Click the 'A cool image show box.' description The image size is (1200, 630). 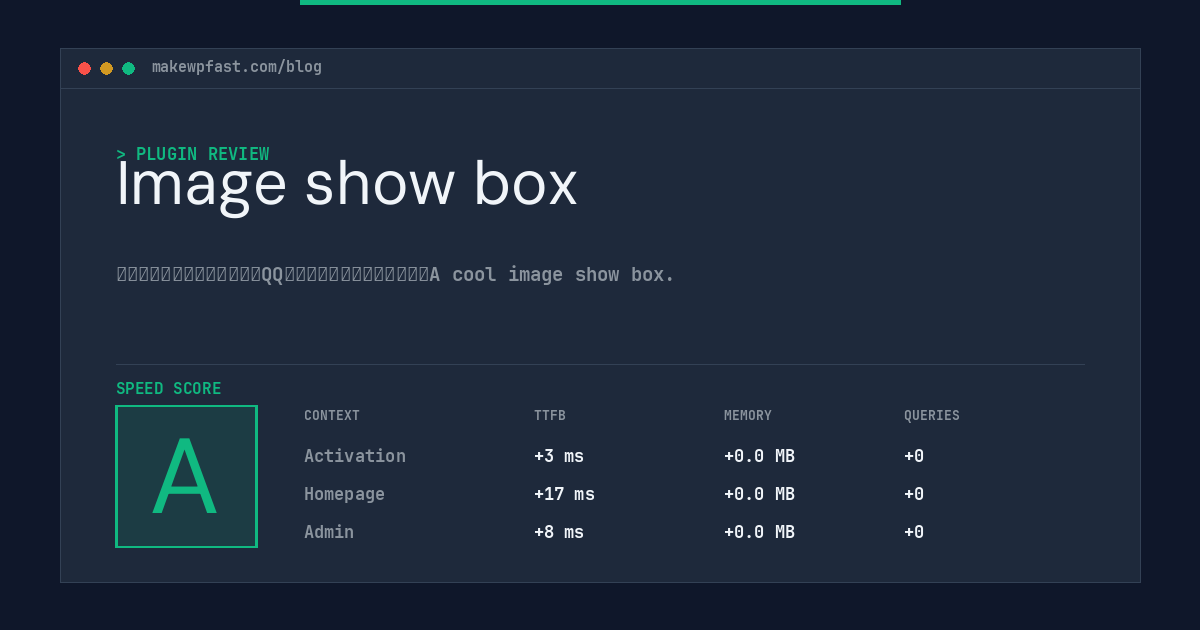click(x=552, y=274)
